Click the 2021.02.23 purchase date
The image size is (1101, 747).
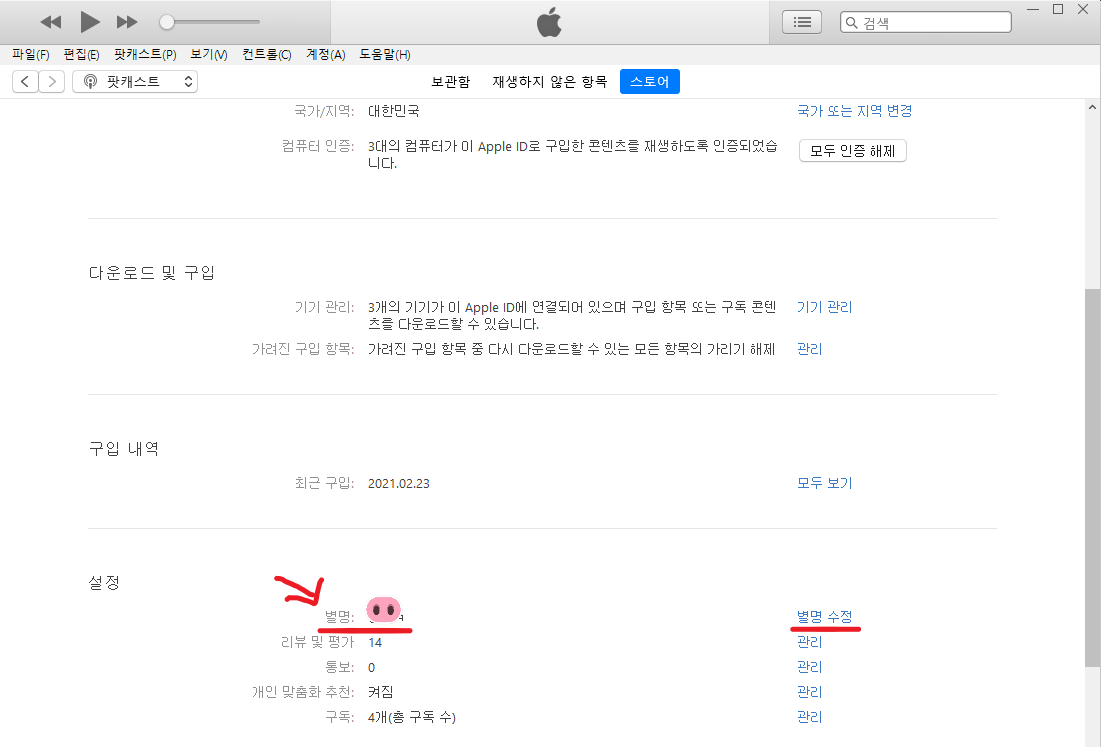coord(399,484)
